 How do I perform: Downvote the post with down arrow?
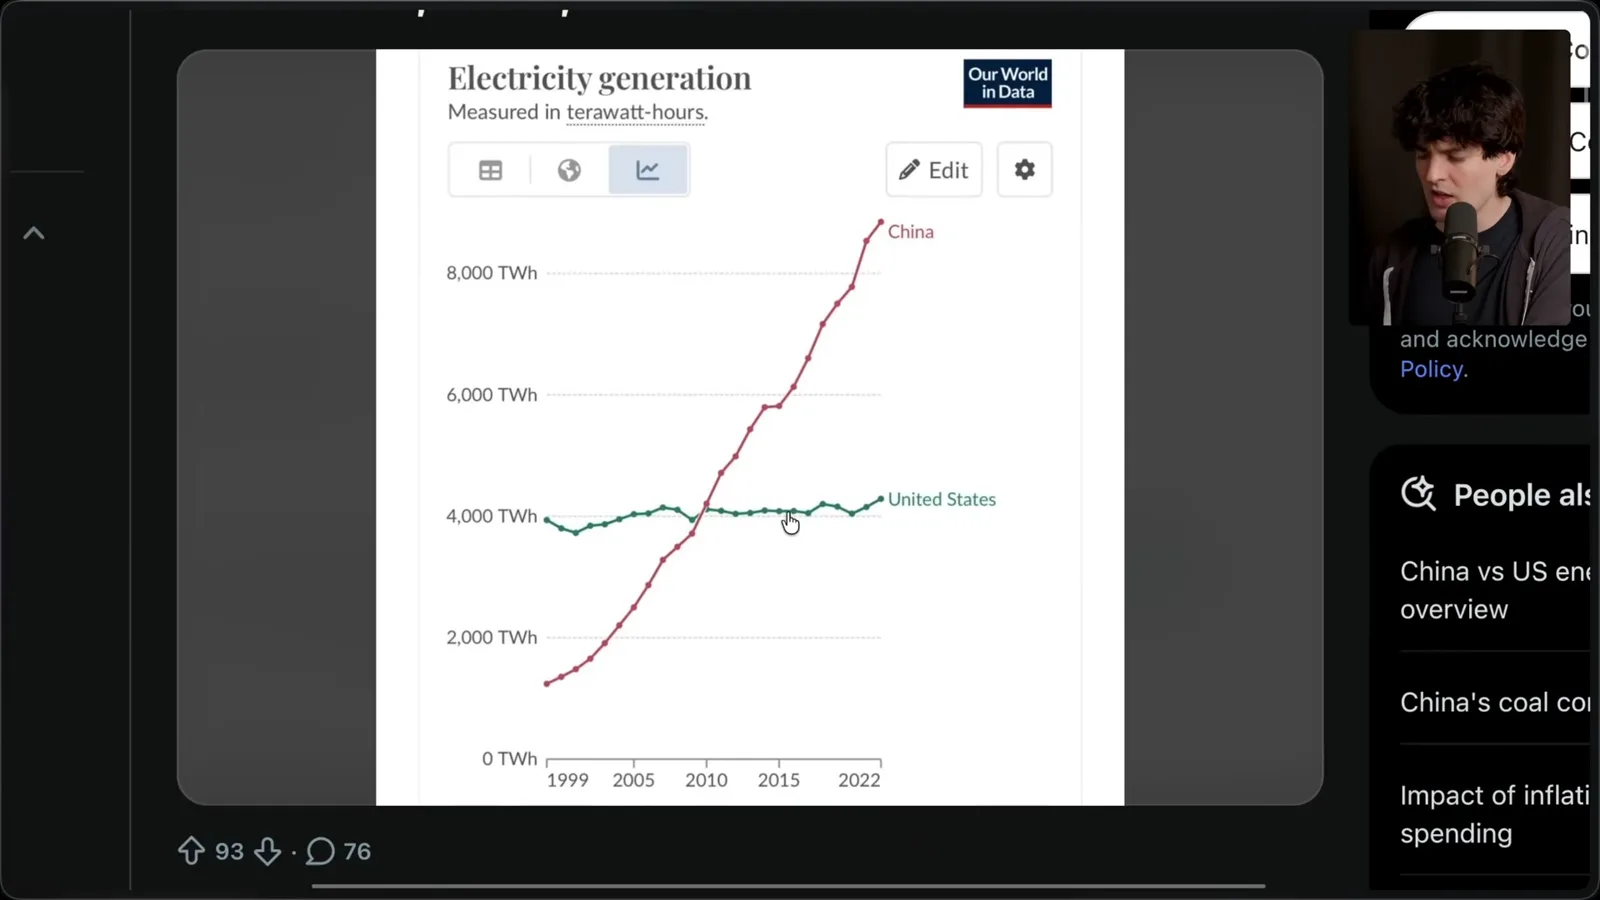click(x=267, y=851)
